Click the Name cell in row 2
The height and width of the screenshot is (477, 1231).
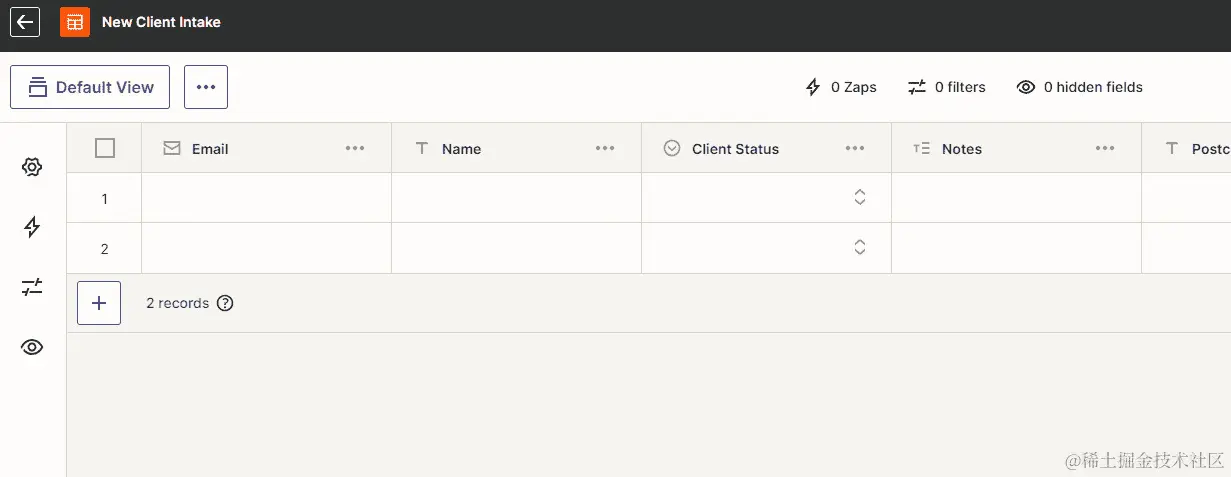point(517,248)
